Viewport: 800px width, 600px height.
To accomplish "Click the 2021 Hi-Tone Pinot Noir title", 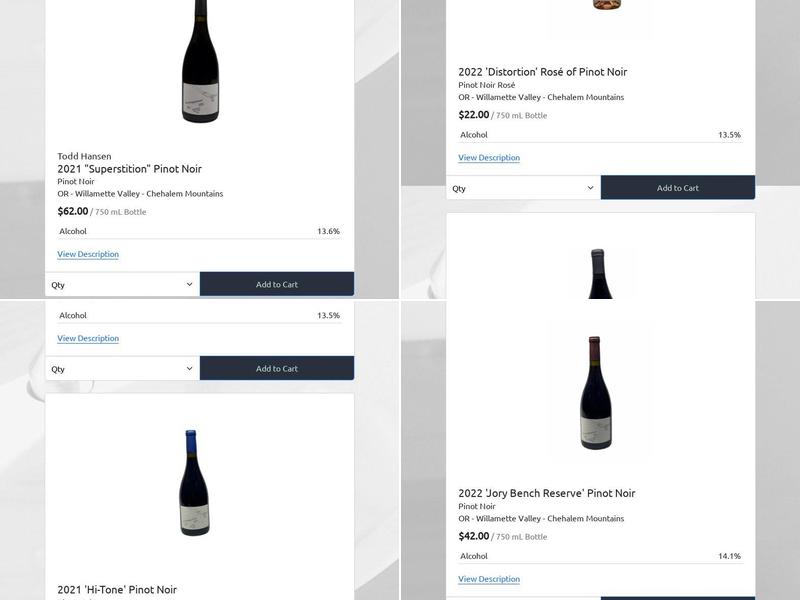I will point(117,590).
